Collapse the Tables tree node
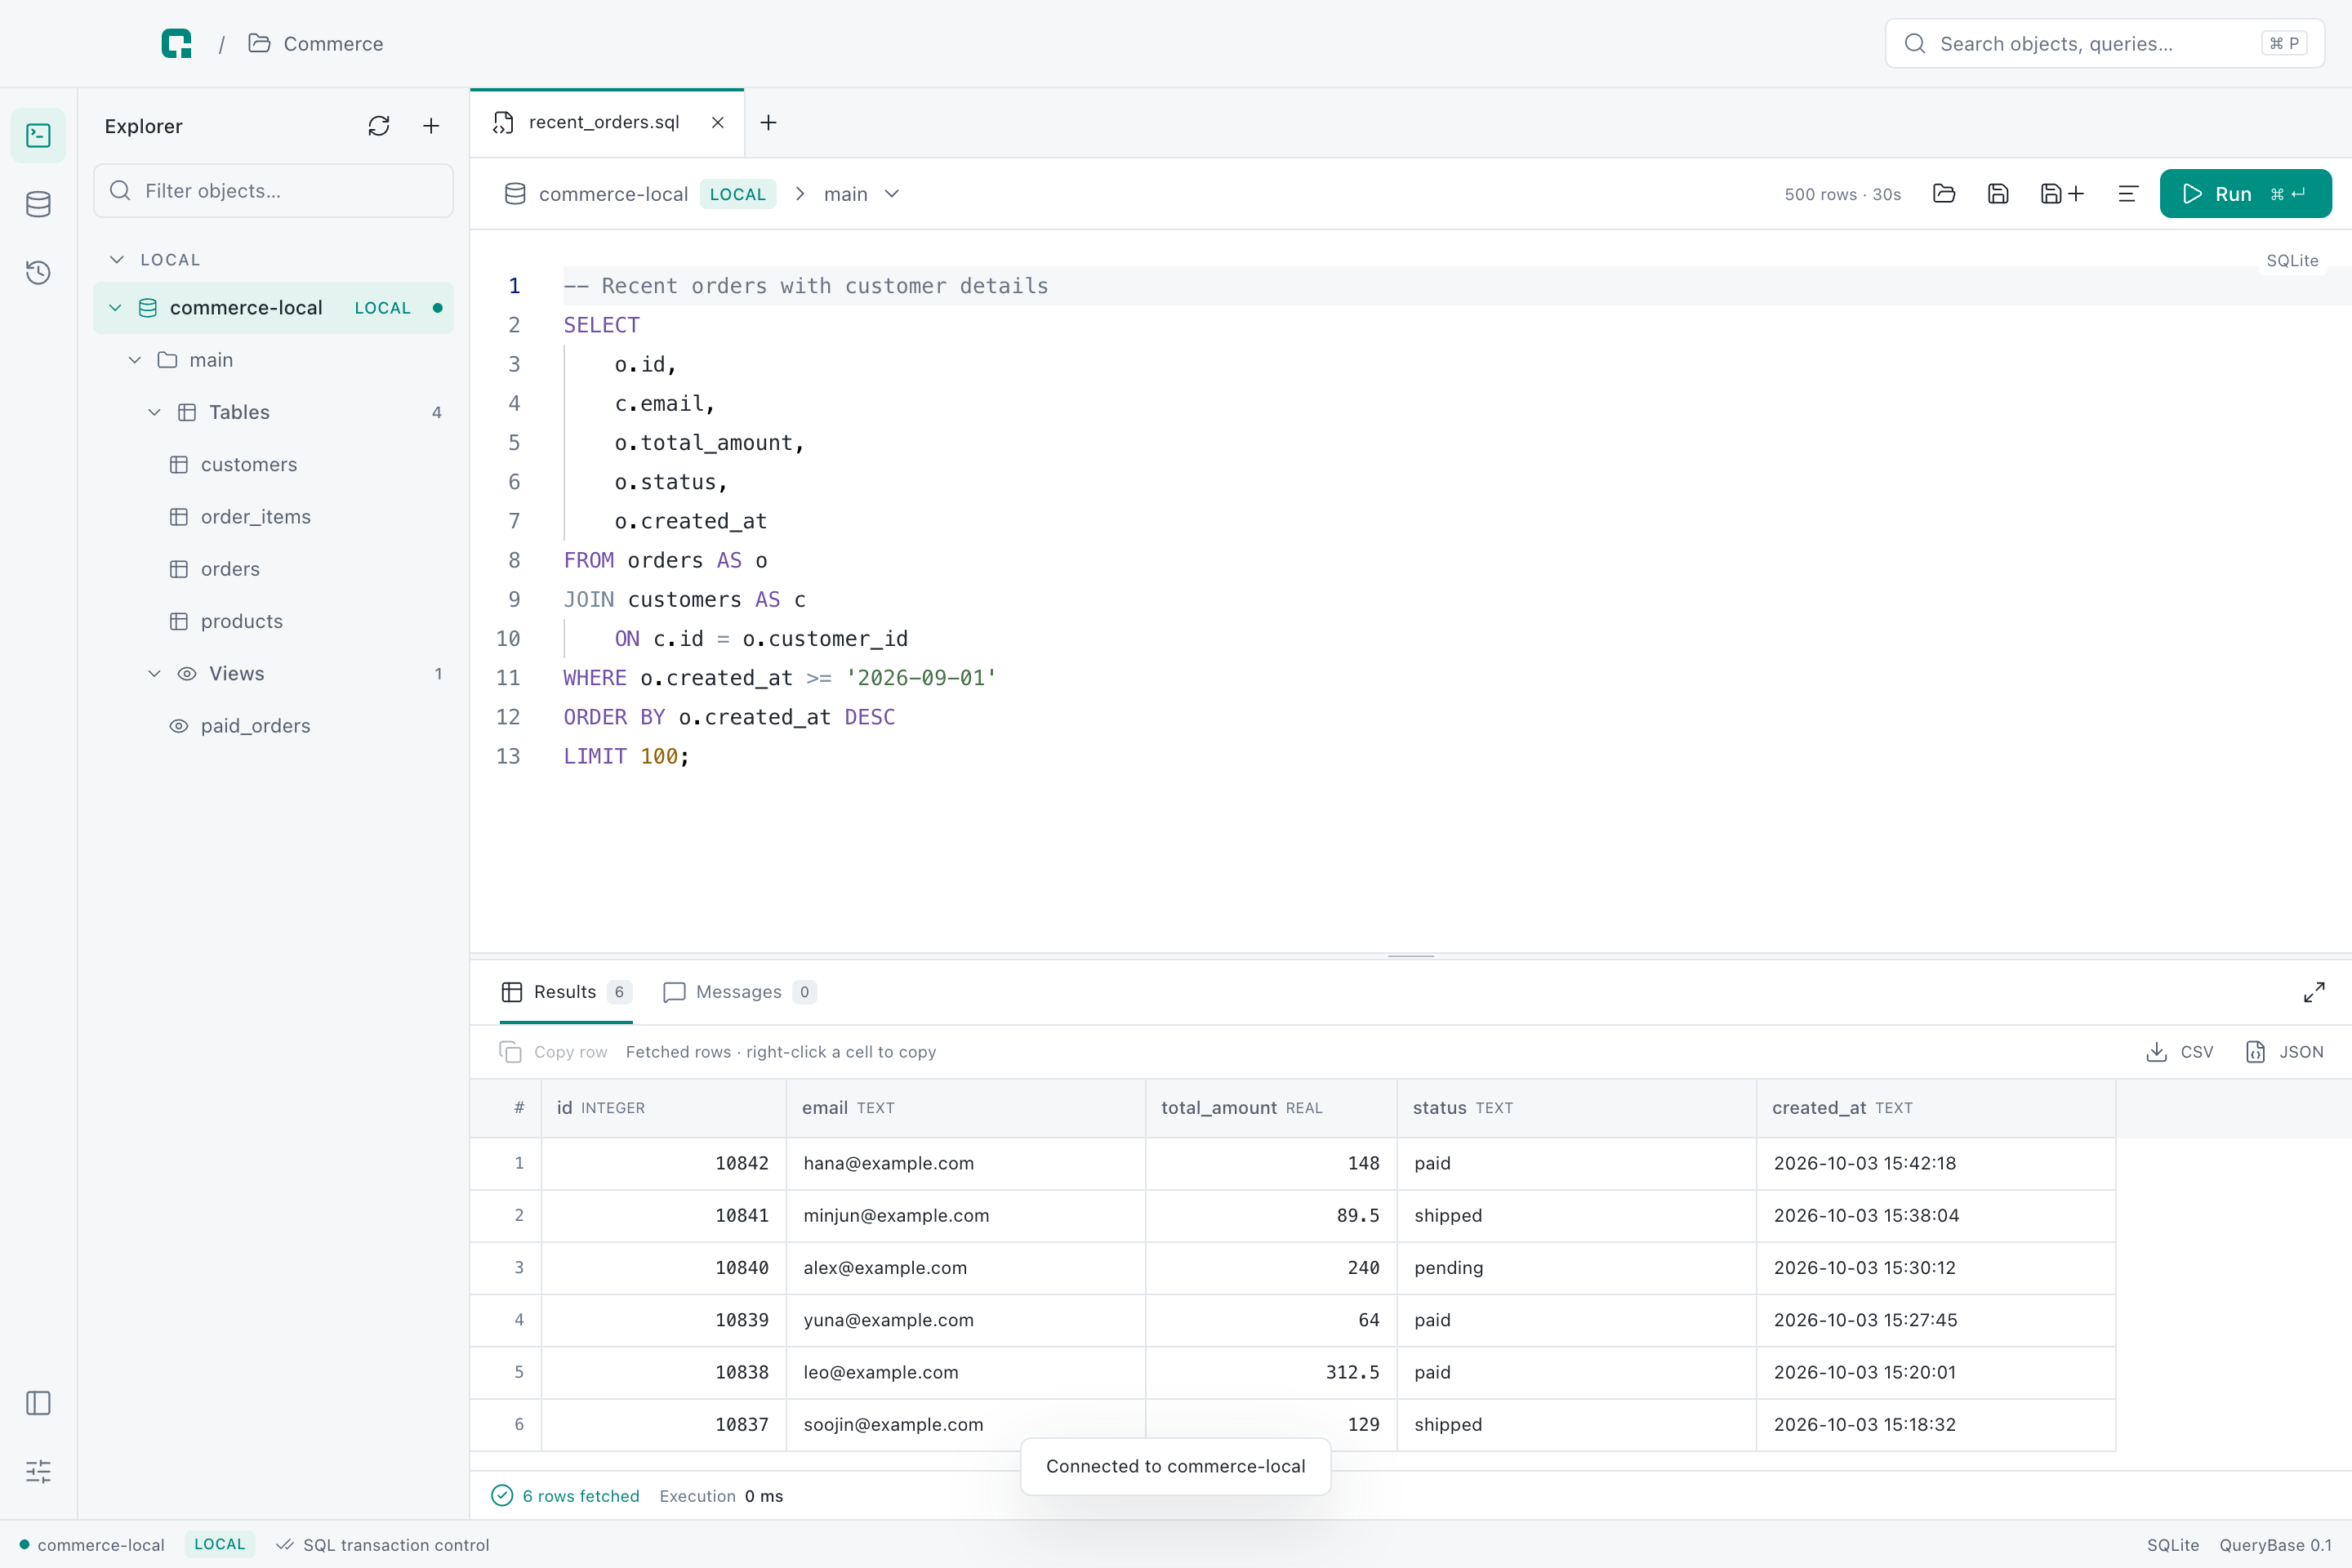Viewport: 2352px width, 1568px height. 155,412
